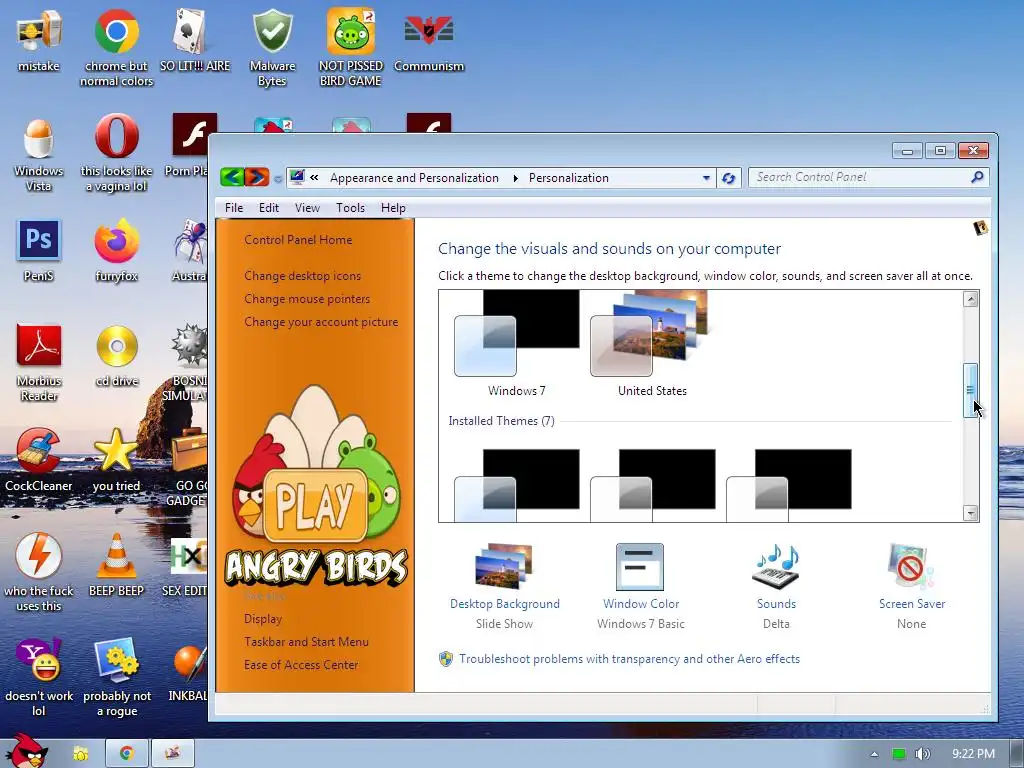Image resolution: width=1024 pixels, height=768 pixels.
Task: Select the cd drive desktop icon
Action: coord(117,357)
